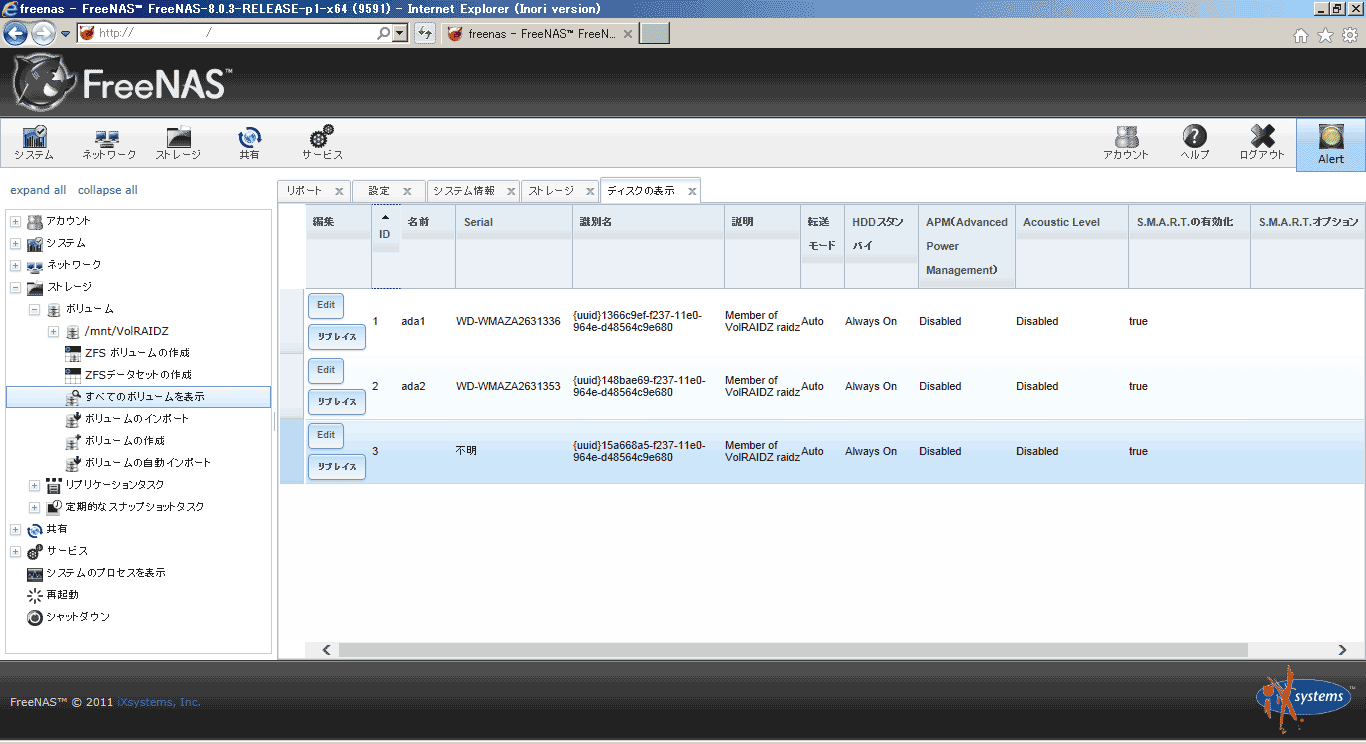Click the FreeNAS logo
Viewport: 1366px width, 744px height.
coord(121,83)
